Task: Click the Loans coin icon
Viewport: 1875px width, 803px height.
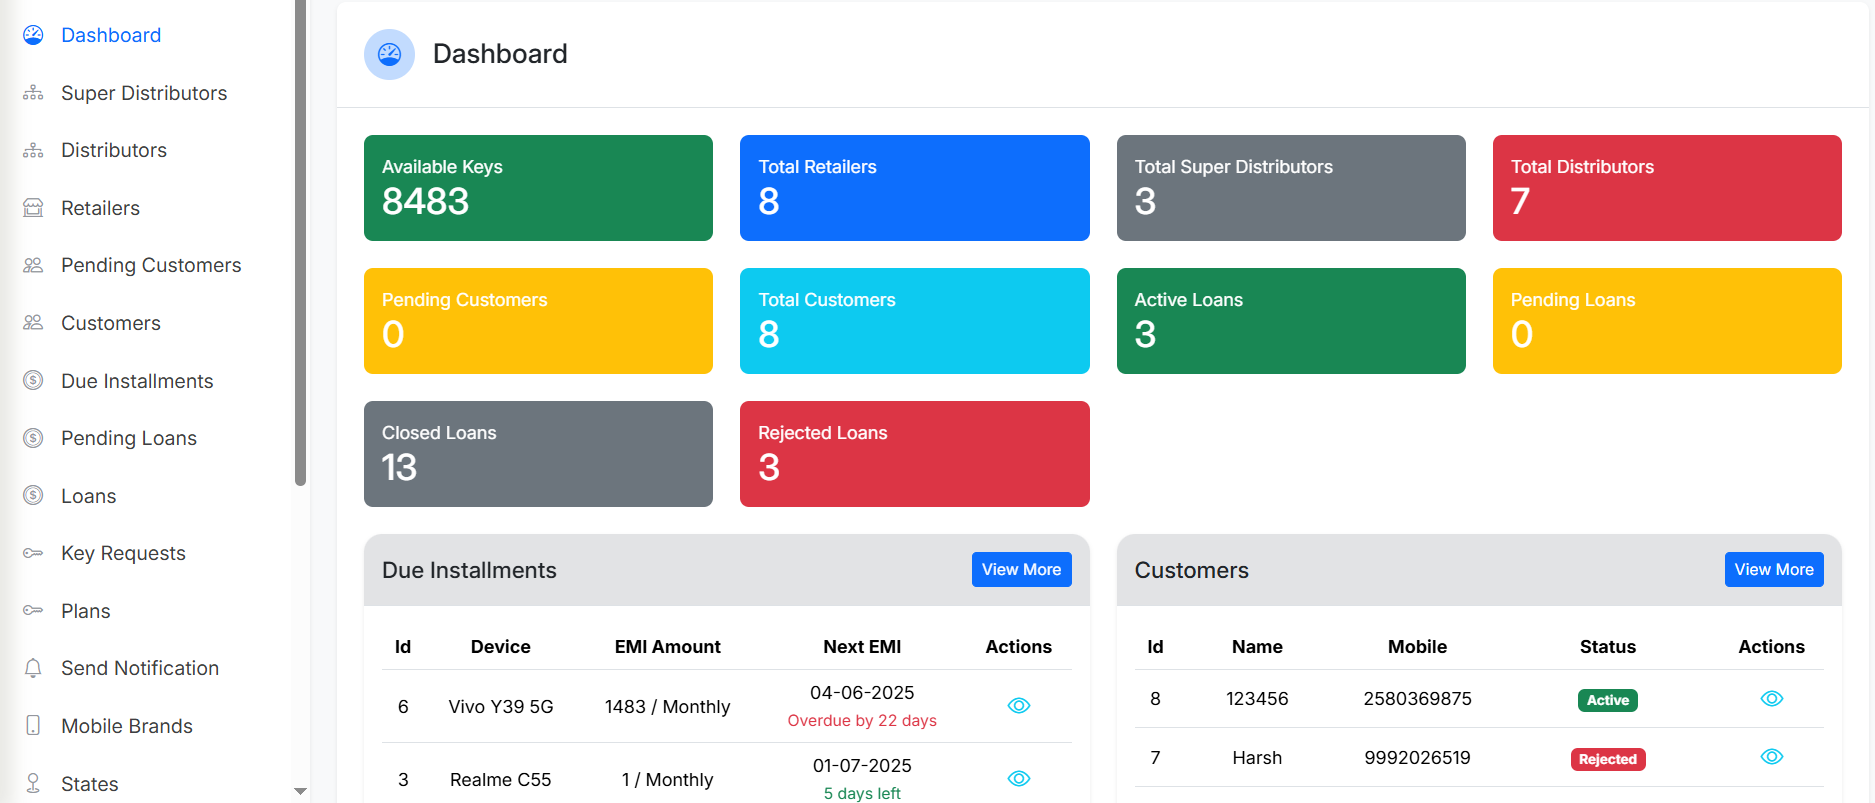Action: click(33, 495)
